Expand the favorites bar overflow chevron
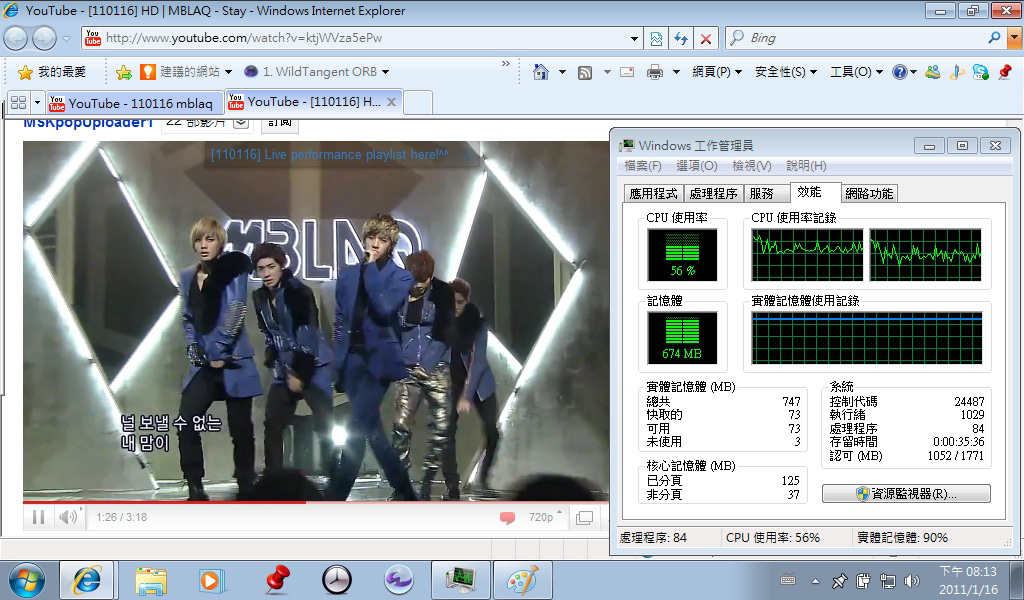The width and height of the screenshot is (1024, 600). [x=505, y=64]
